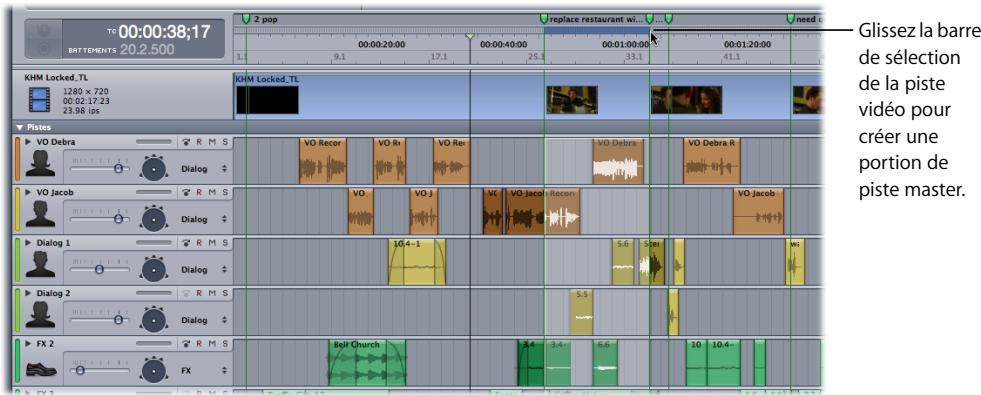Select the first VO Recor clip on VO Debra

(x=322, y=161)
